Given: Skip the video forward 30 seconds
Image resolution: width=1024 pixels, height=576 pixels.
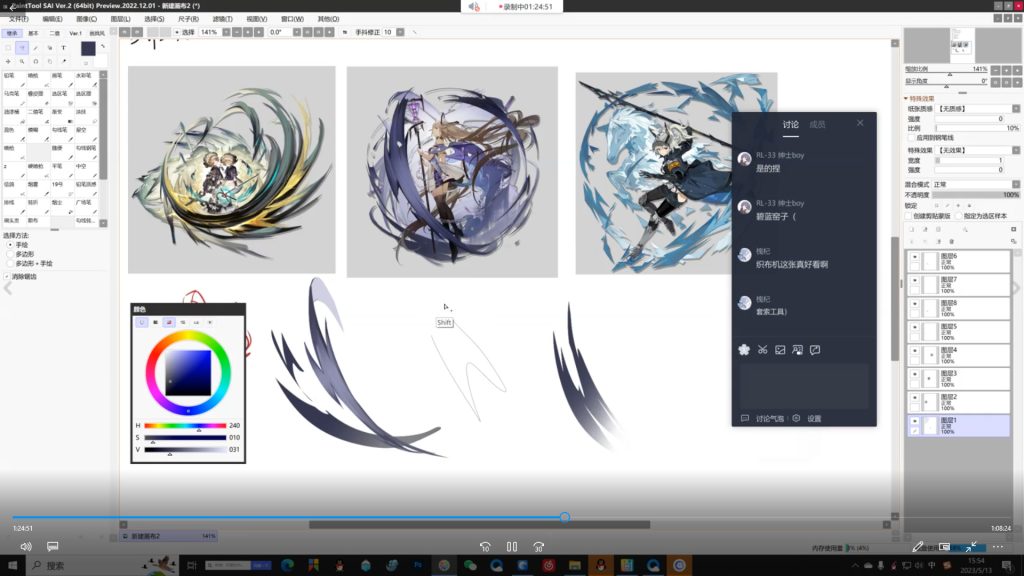Looking at the screenshot, I should click(x=538, y=547).
